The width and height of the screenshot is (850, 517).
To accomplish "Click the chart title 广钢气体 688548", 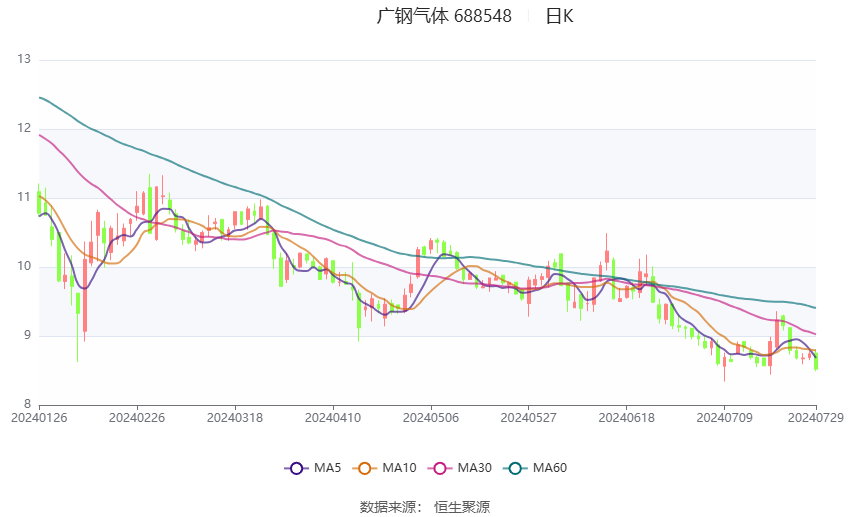I will click(x=444, y=16).
